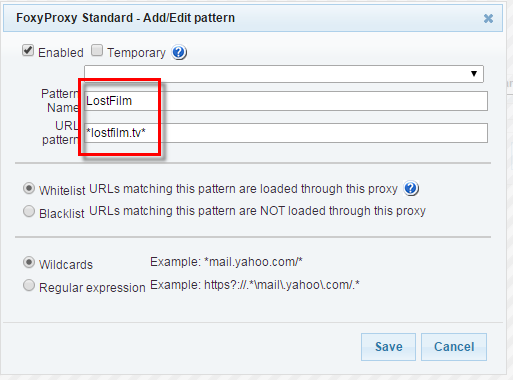The height and width of the screenshot is (380, 513).
Task: Click the Enabled label text
Action: tap(61, 53)
